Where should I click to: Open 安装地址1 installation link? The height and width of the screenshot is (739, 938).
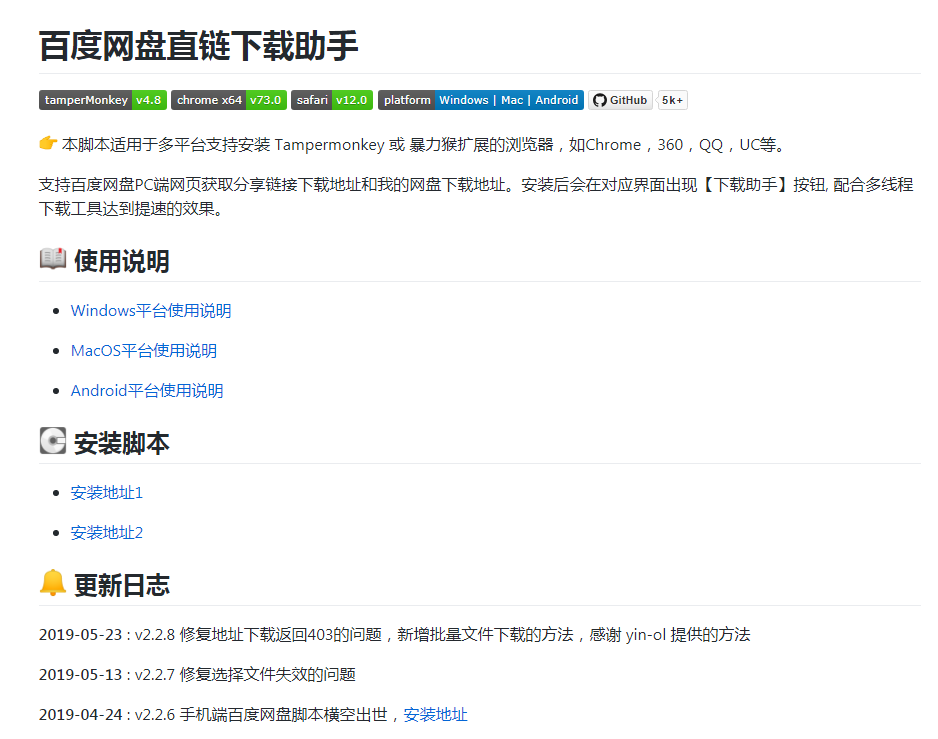(106, 493)
